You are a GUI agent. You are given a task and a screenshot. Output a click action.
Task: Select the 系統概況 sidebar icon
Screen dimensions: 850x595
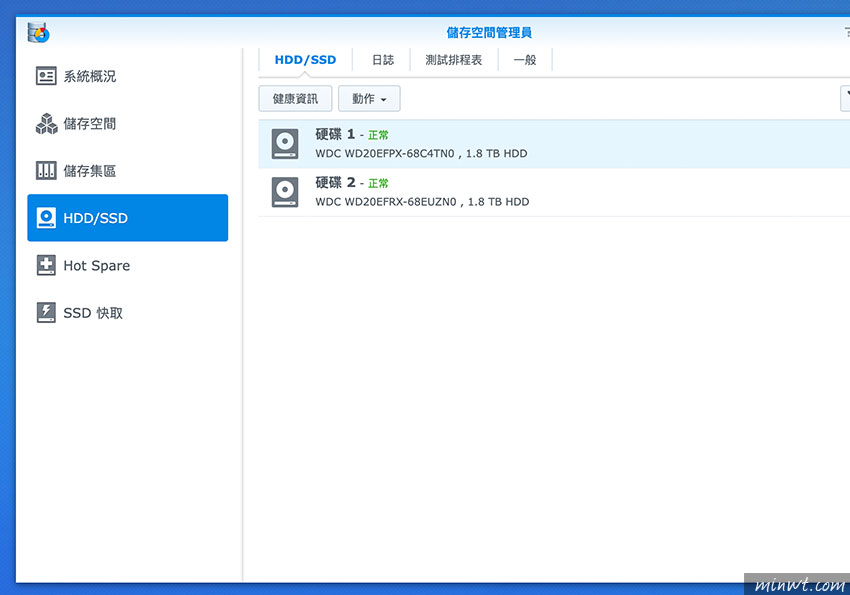pos(47,75)
